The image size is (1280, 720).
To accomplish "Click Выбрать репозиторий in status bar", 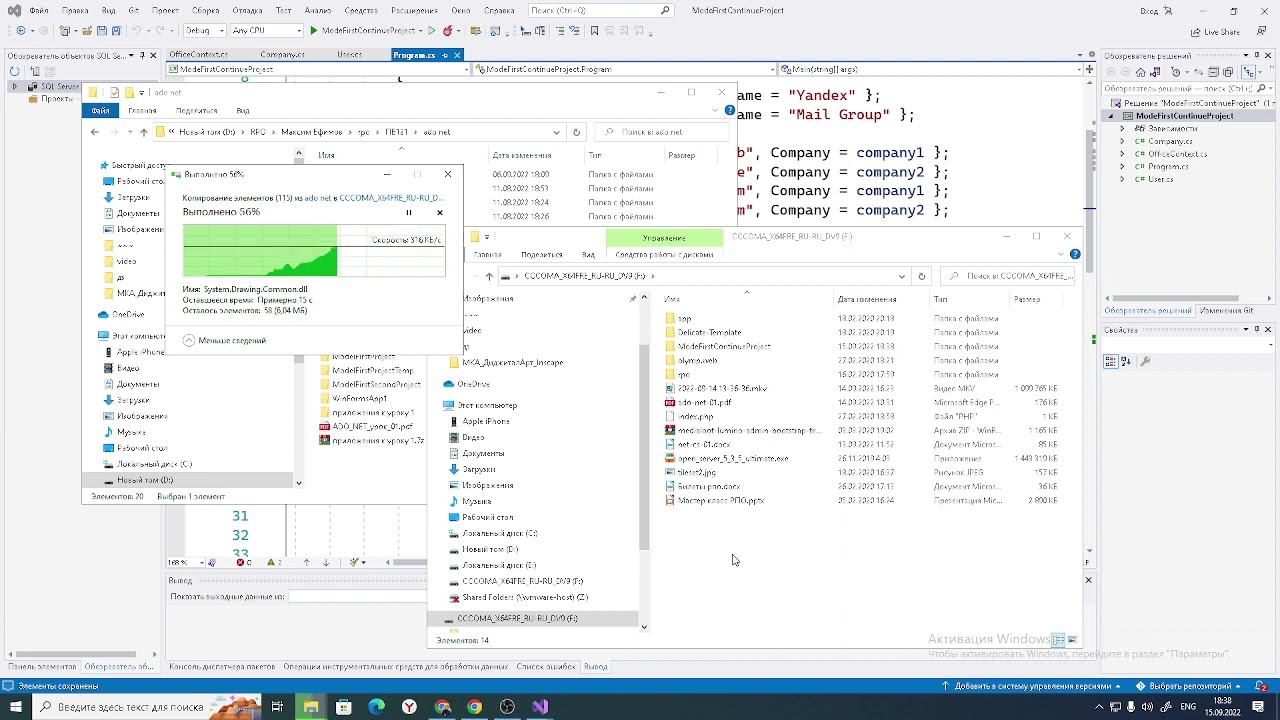I will 1188,687.
